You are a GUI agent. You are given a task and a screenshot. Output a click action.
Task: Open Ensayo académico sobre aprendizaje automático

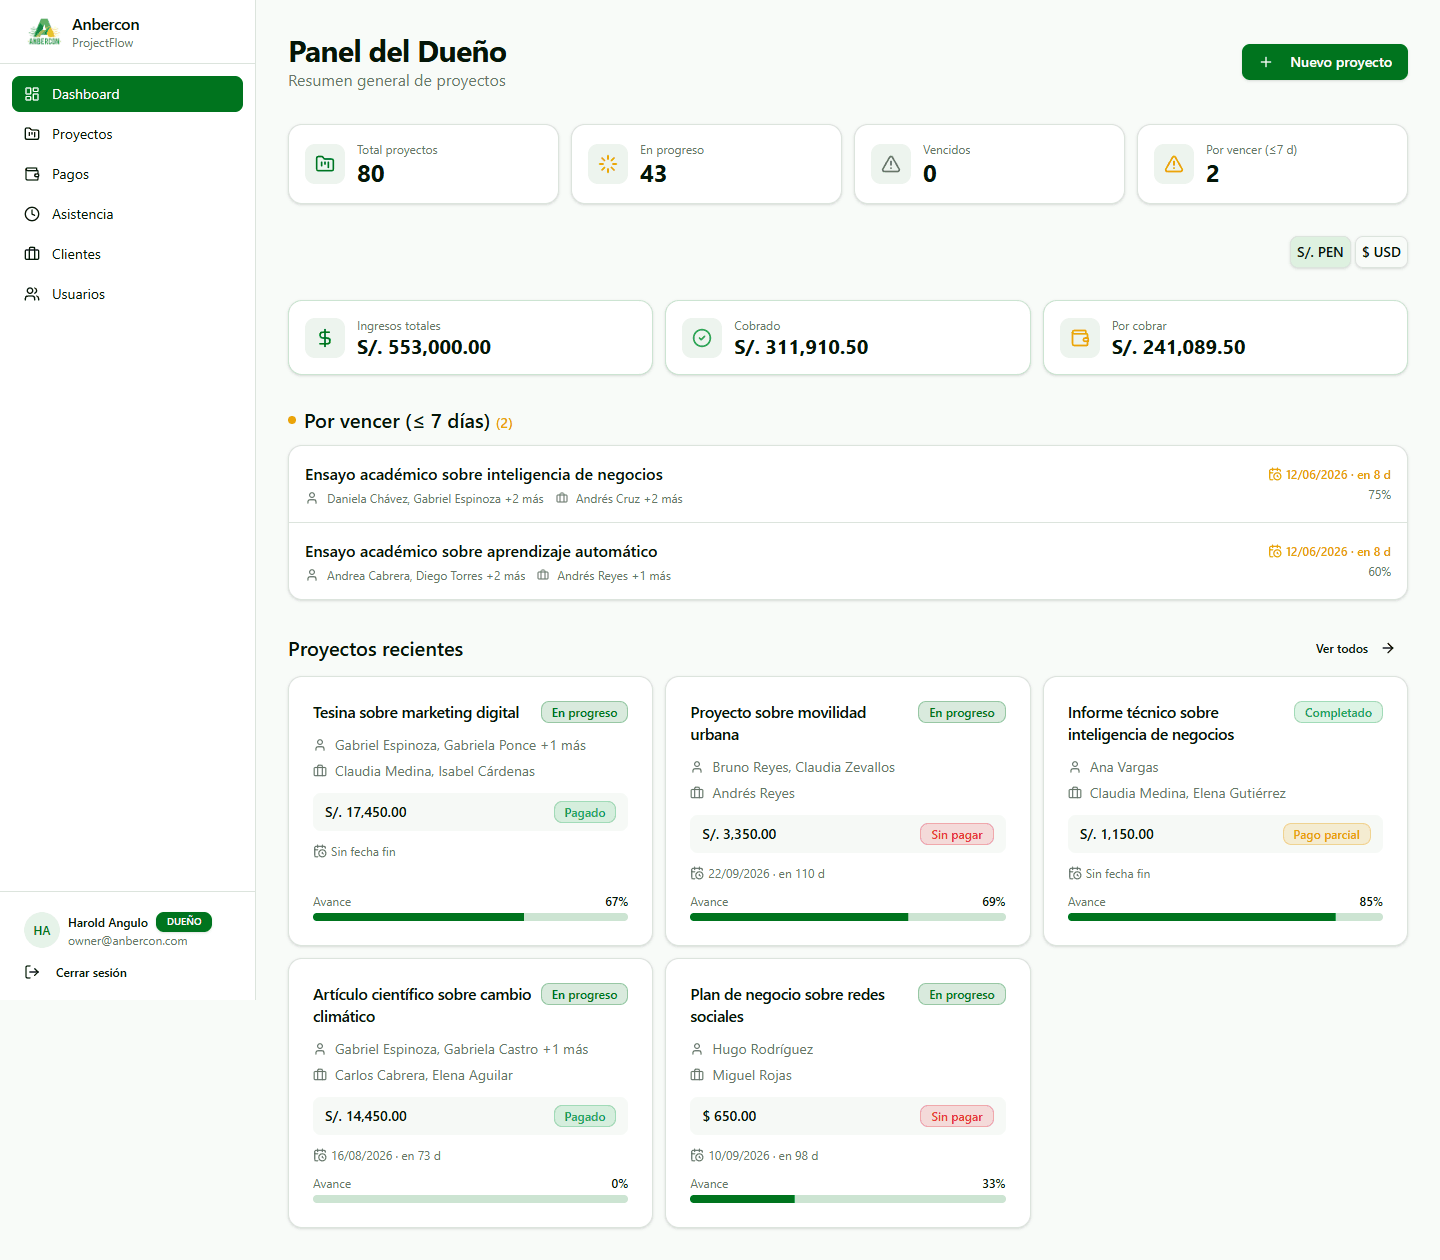point(848,561)
